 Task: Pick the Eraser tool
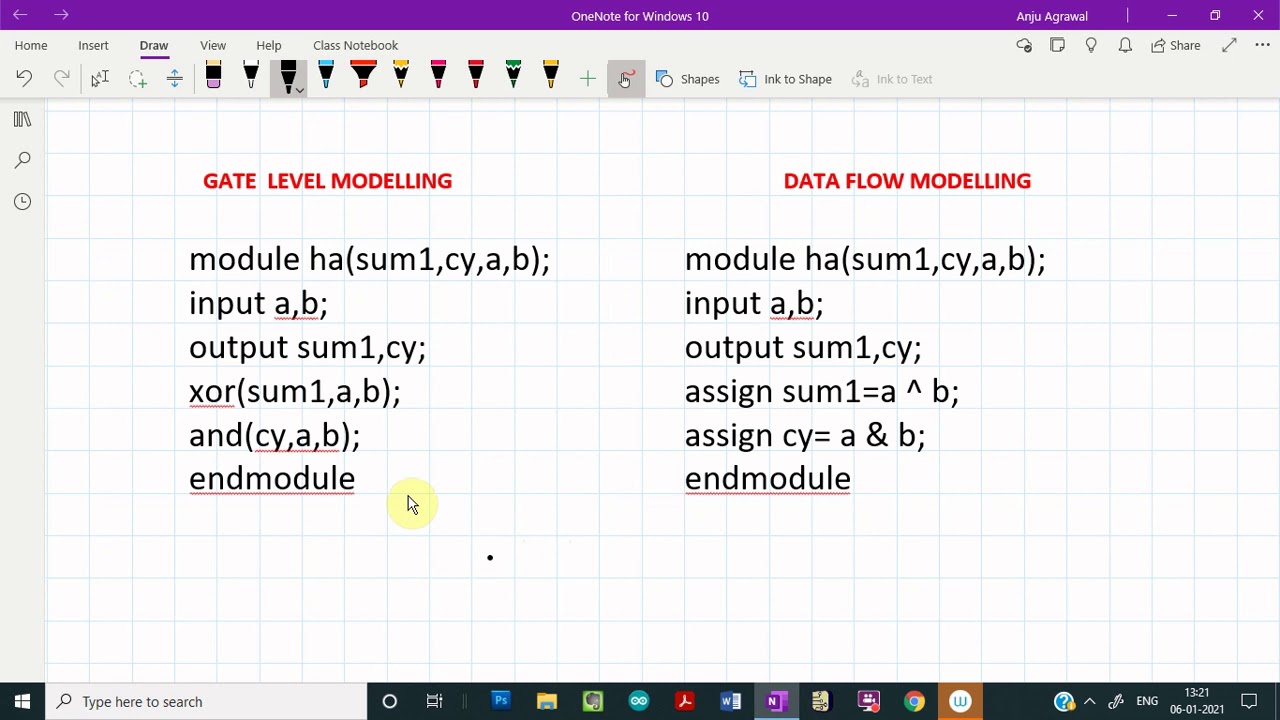[213, 77]
